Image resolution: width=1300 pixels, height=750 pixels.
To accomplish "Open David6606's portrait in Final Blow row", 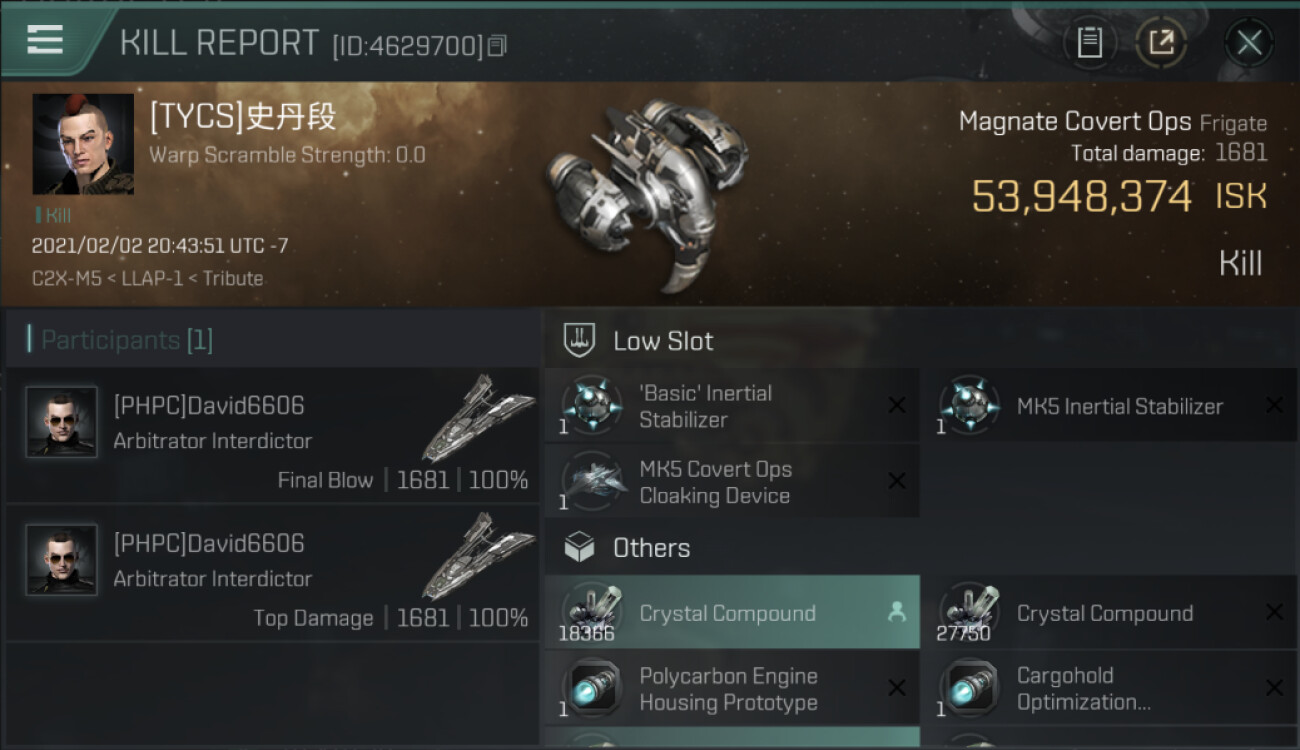I will [62, 422].
